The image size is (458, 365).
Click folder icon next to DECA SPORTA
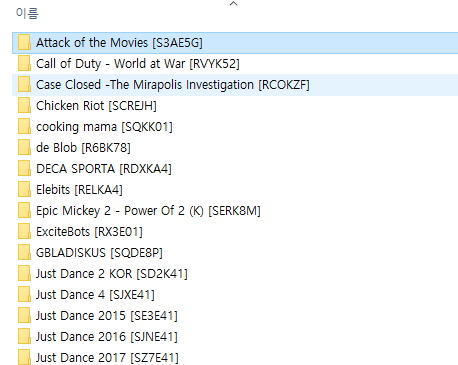click(24, 169)
